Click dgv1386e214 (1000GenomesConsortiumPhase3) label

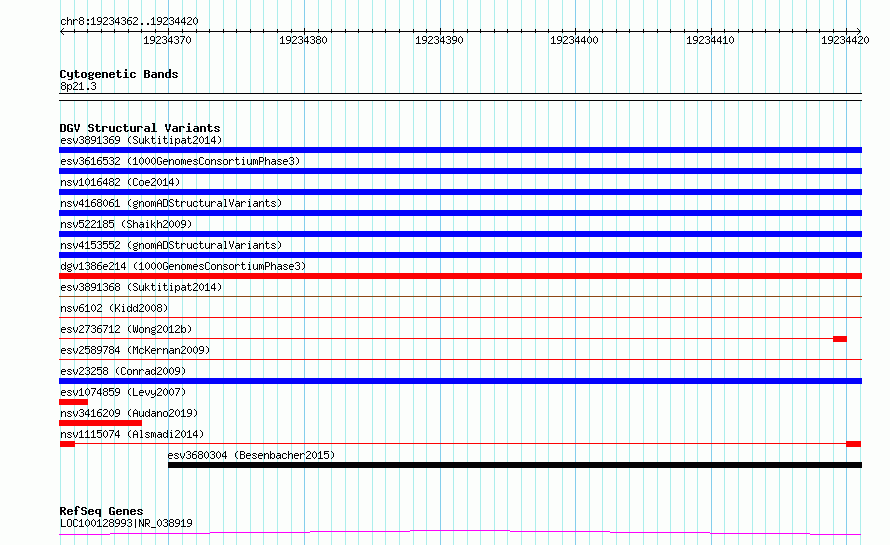tap(183, 266)
